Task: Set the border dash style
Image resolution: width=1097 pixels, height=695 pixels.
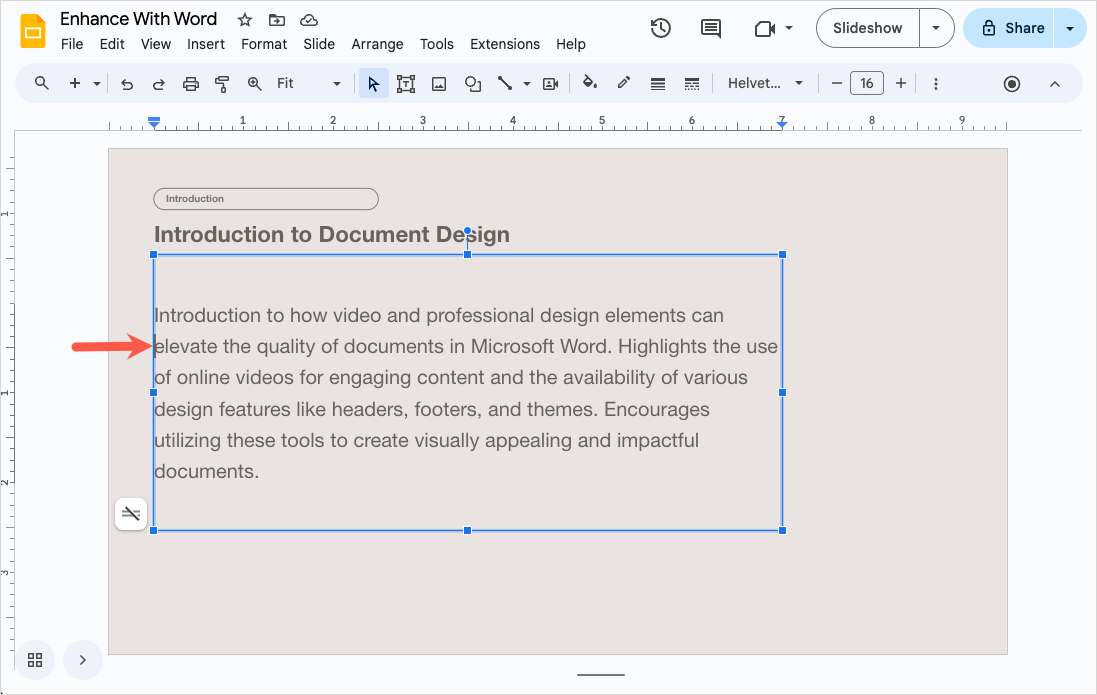Action: point(692,84)
